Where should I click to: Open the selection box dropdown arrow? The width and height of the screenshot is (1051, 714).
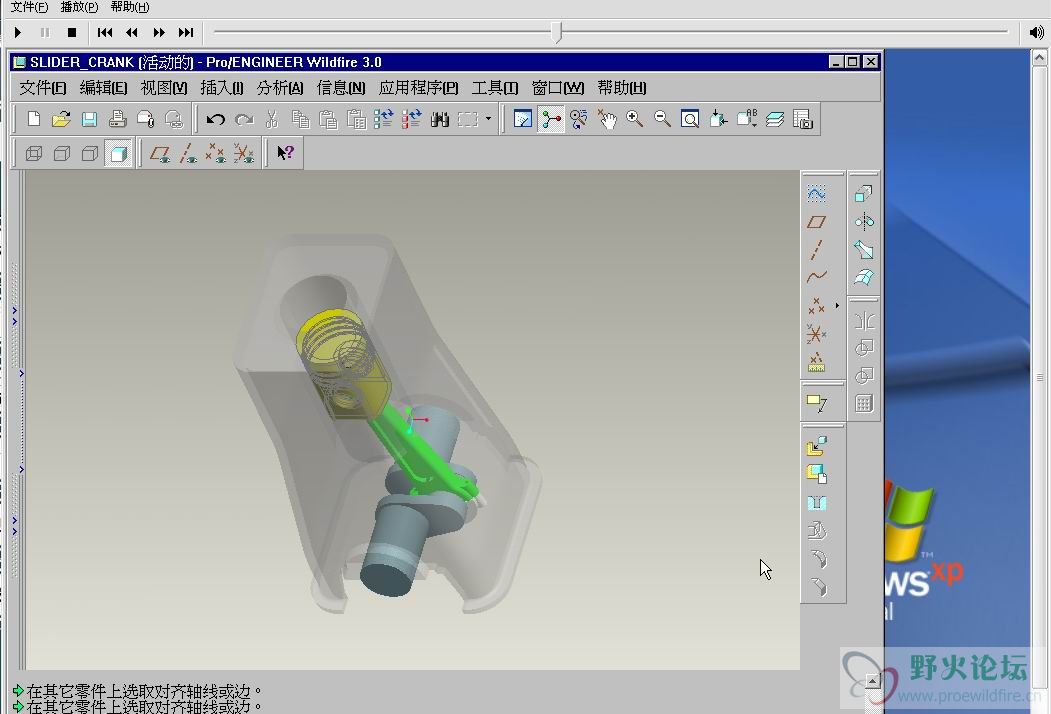[x=488, y=119]
